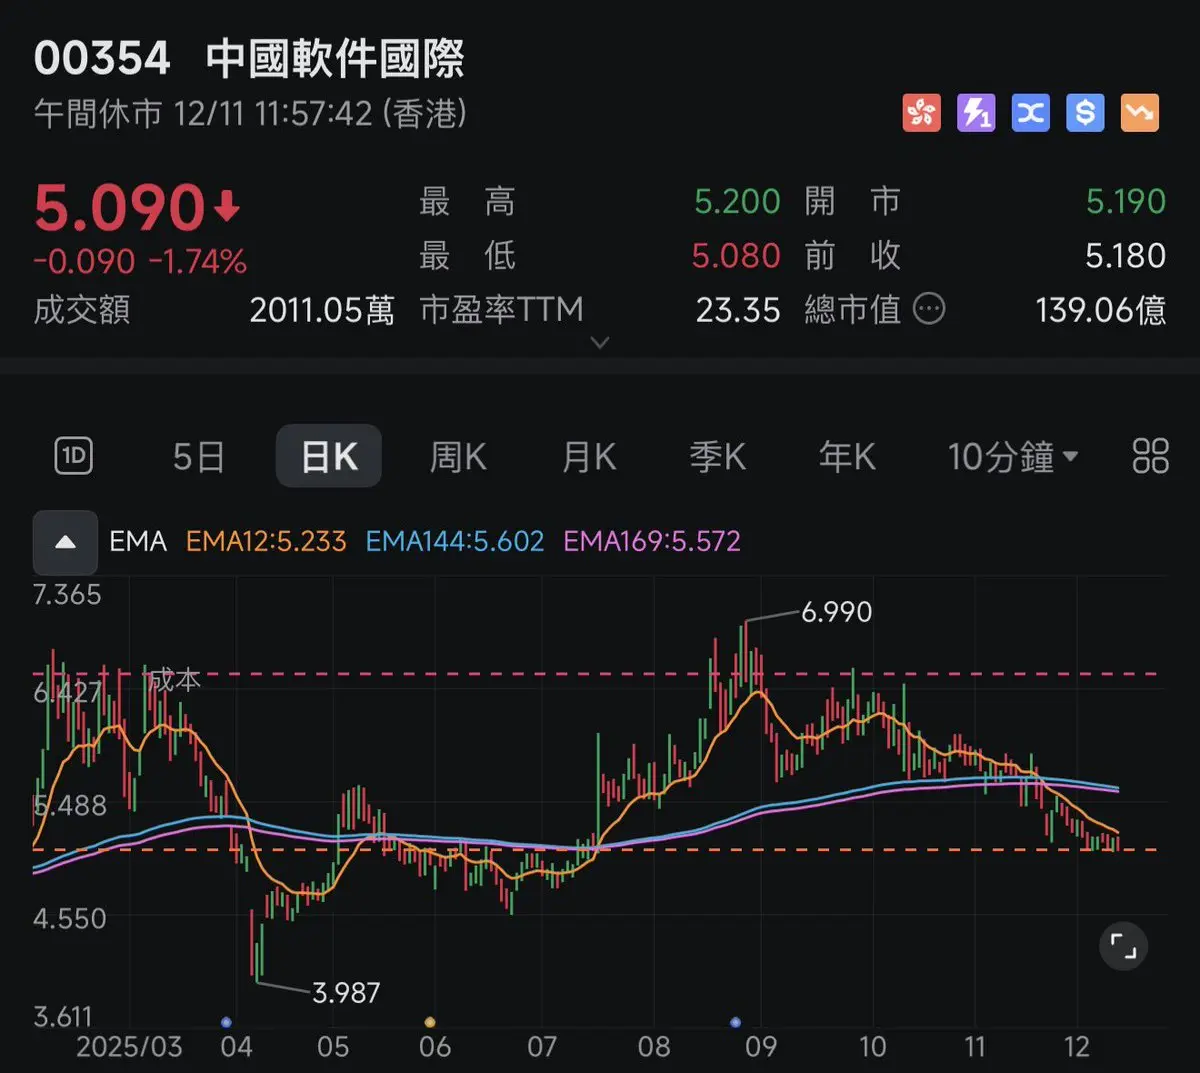Tap the blue shuffle arrows icon

(x=1030, y=113)
